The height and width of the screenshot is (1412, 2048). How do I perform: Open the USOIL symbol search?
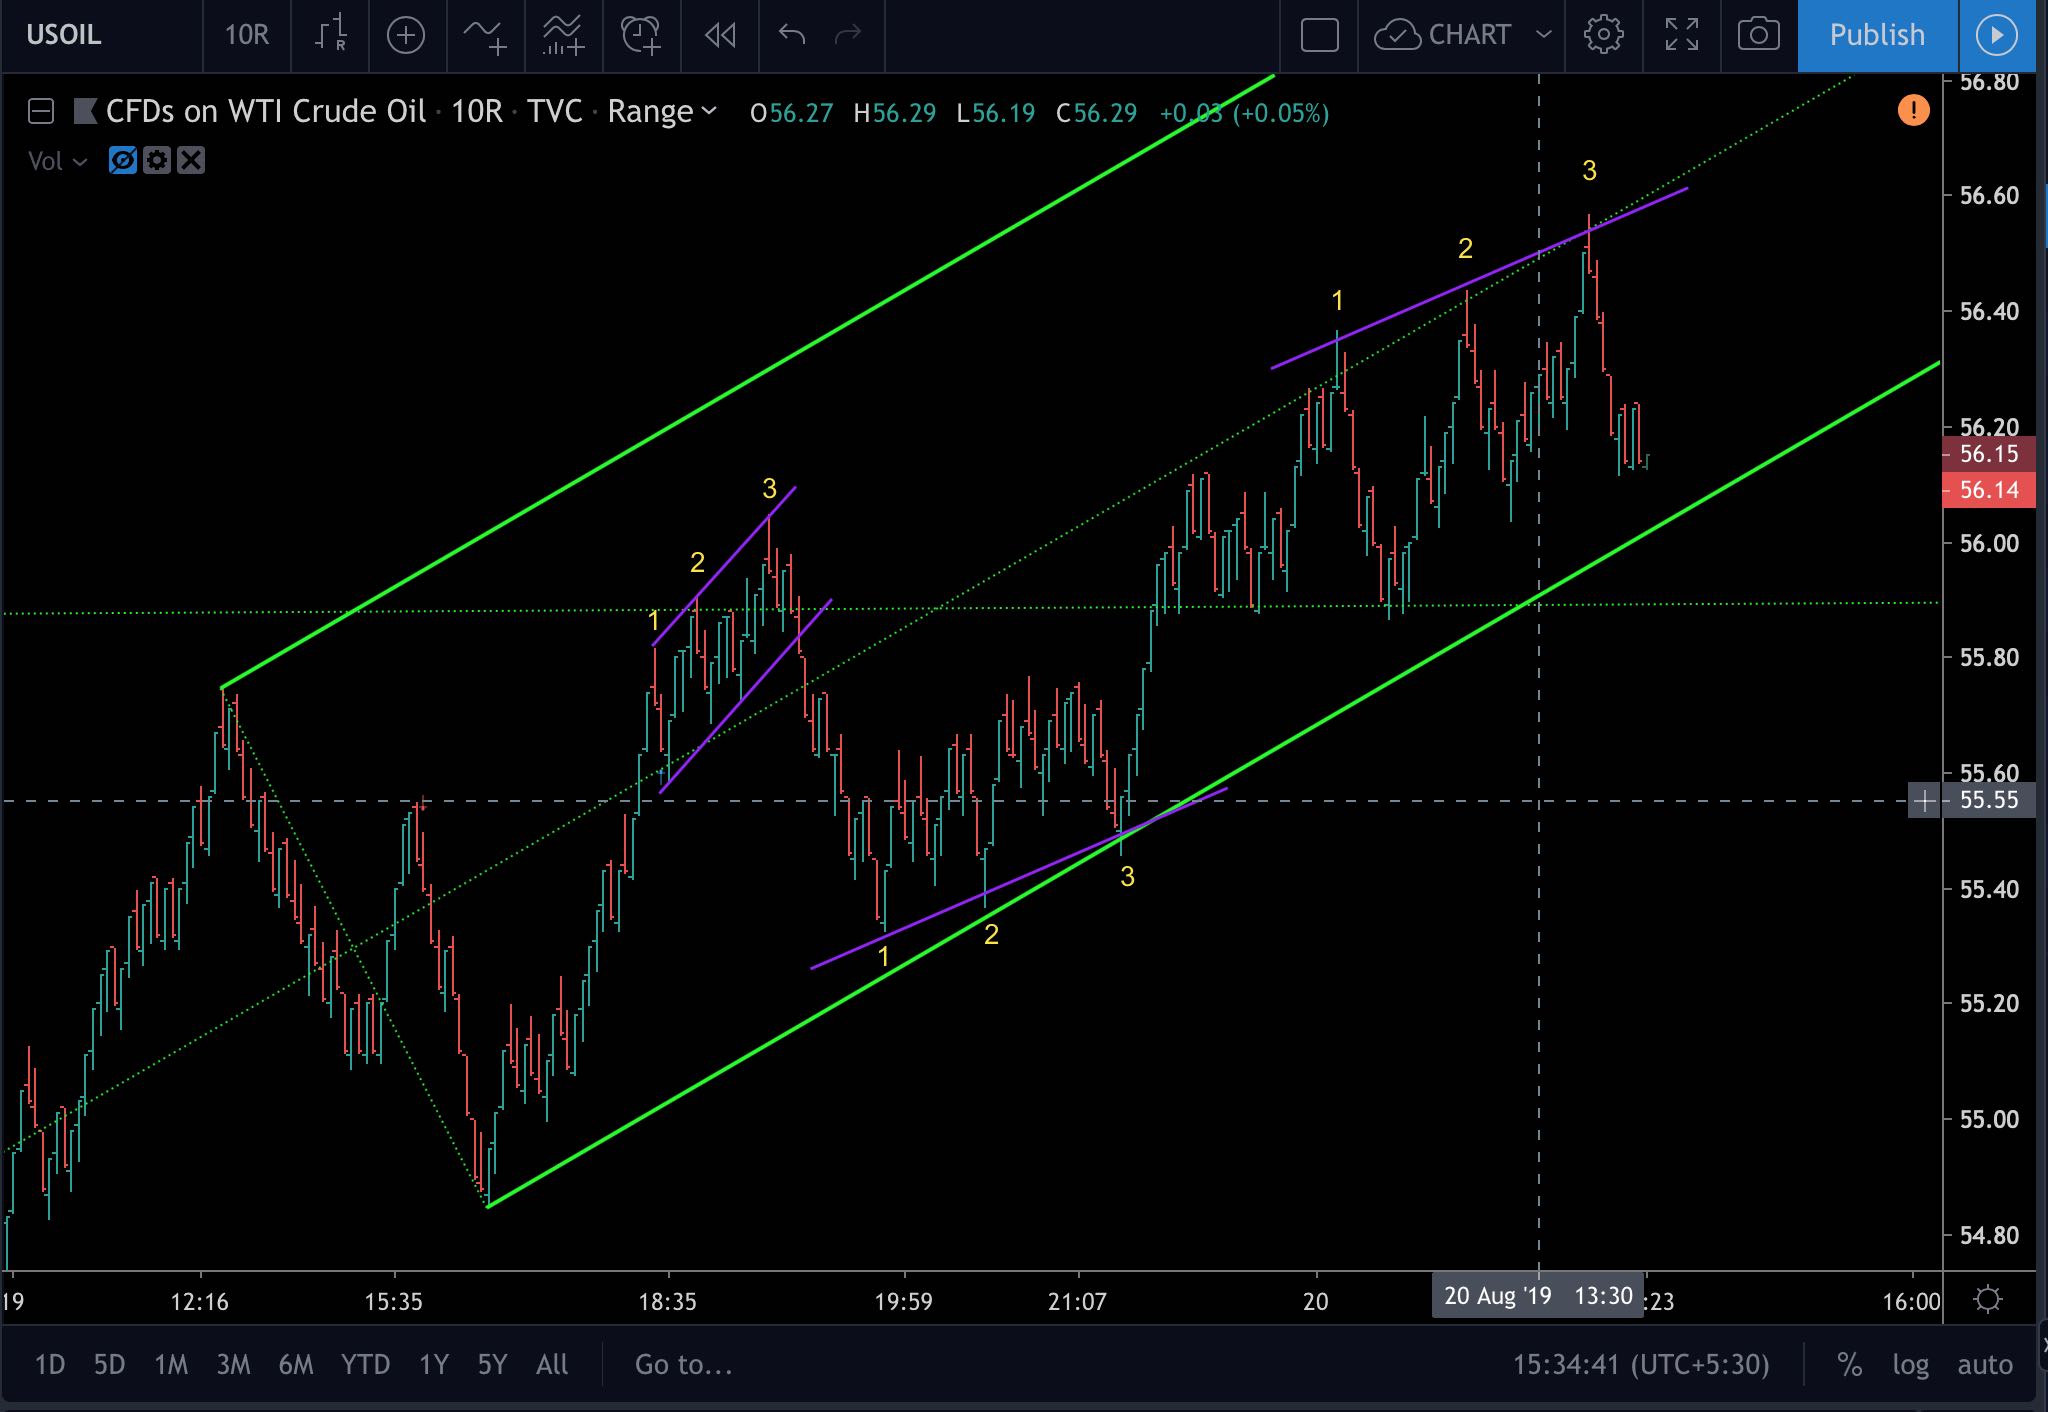[64, 35]
